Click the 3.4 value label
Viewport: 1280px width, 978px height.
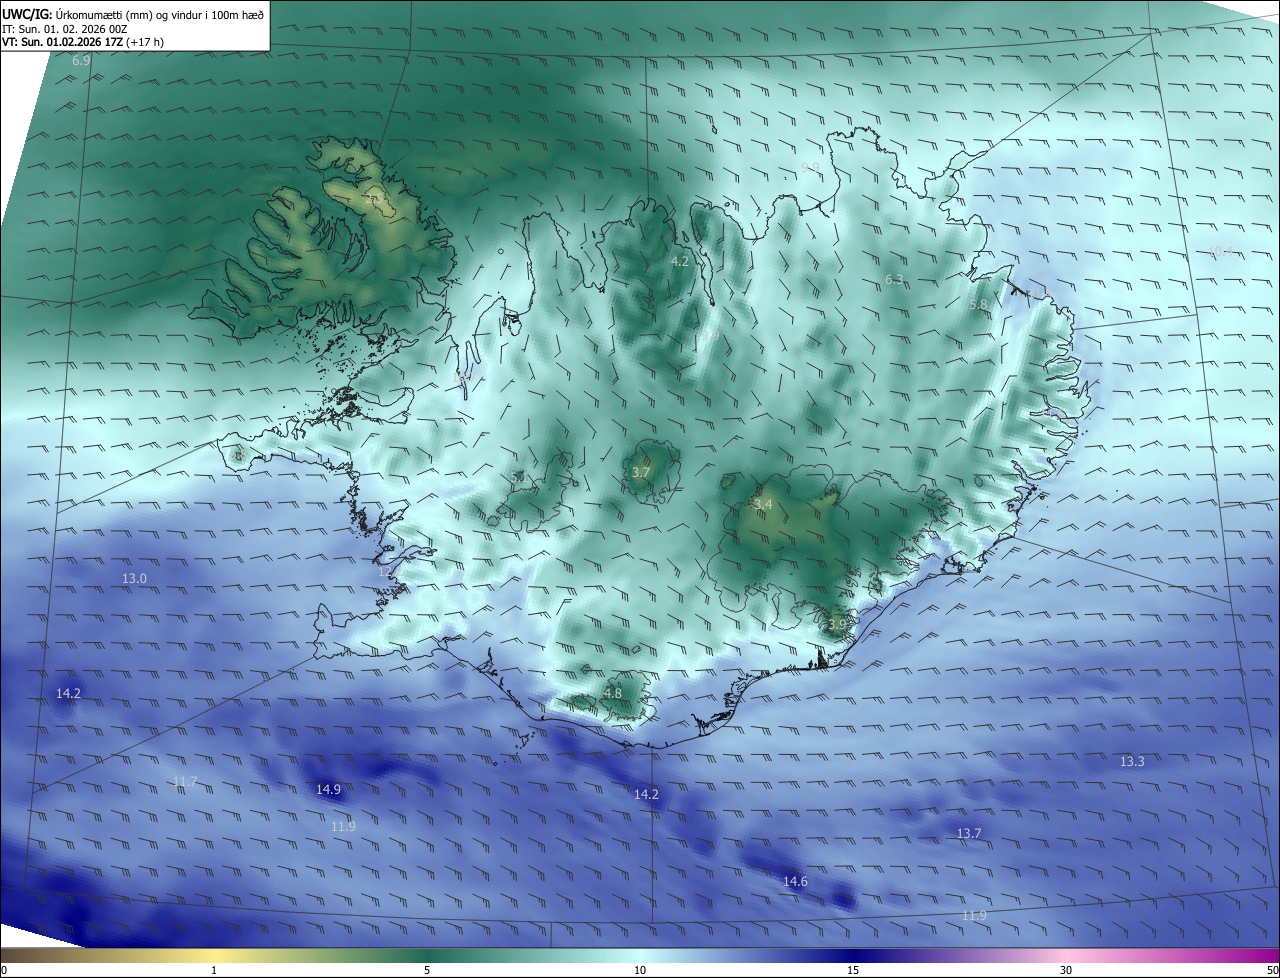(x=763, y=504)
